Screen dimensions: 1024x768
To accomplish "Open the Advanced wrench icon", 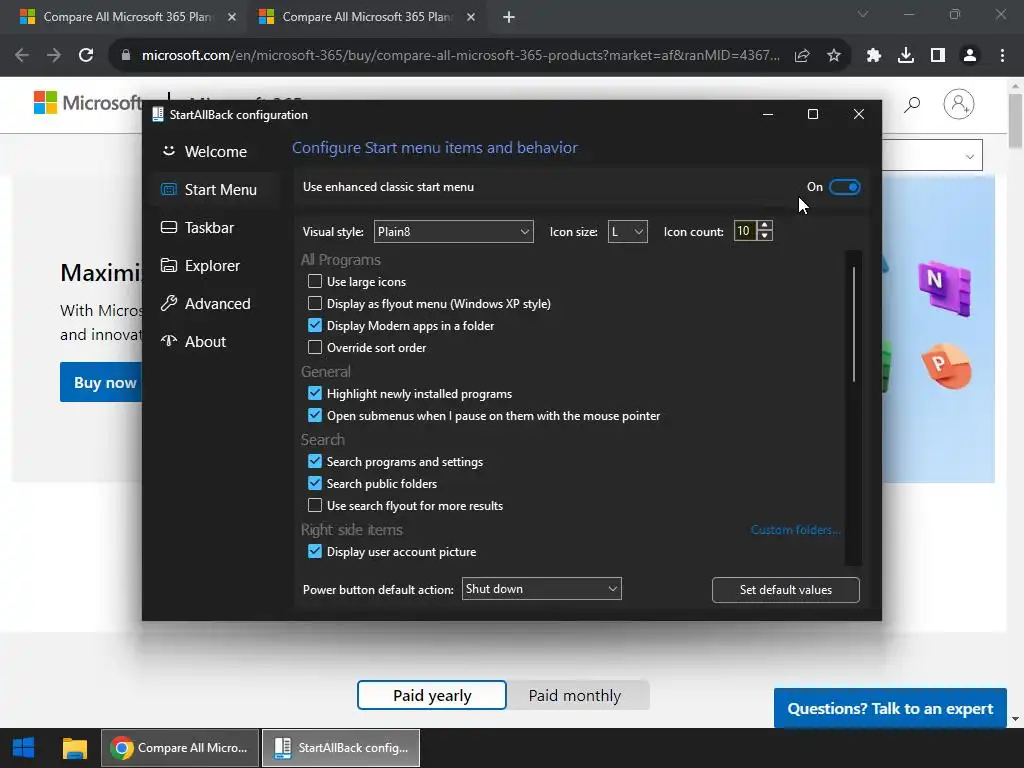I will 168,303.
